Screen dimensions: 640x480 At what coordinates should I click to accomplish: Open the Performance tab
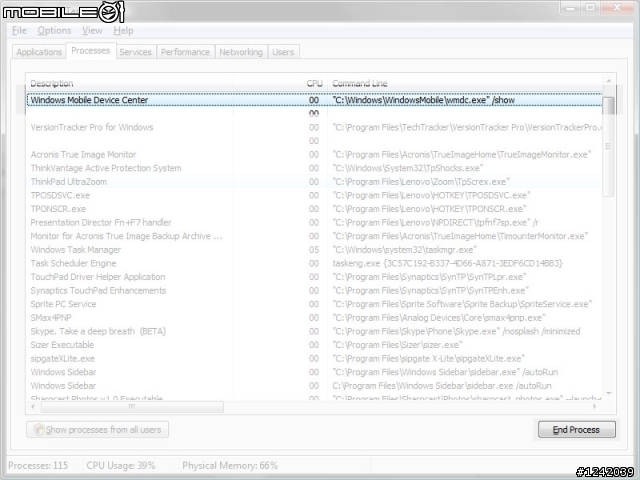point(185,52)
